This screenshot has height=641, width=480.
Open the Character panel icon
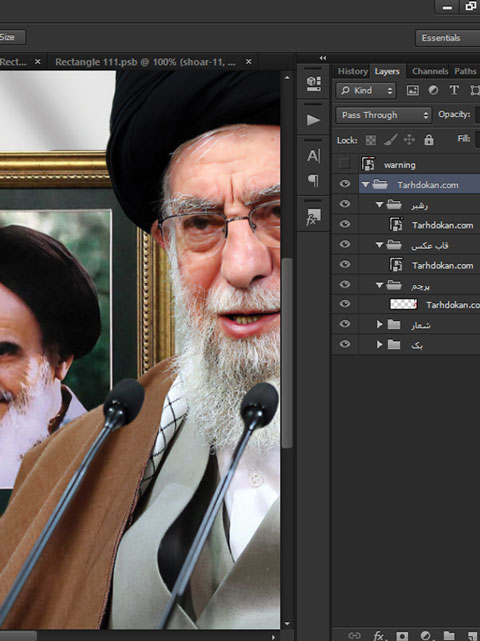pyautogui.click(x=313, y=156)
